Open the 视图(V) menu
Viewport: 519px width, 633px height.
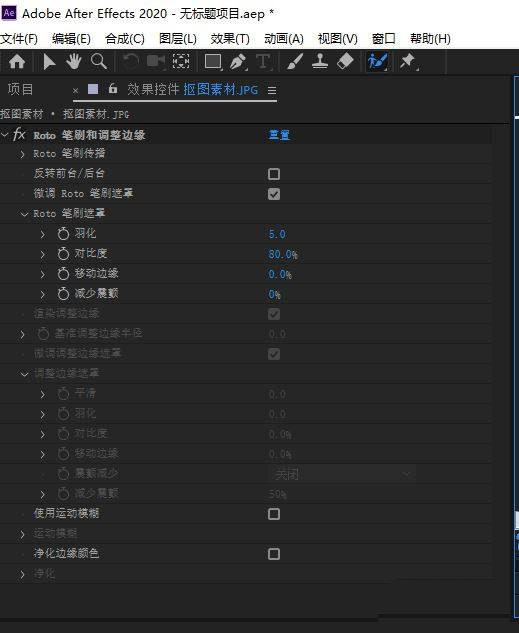[x=338, y=39]
